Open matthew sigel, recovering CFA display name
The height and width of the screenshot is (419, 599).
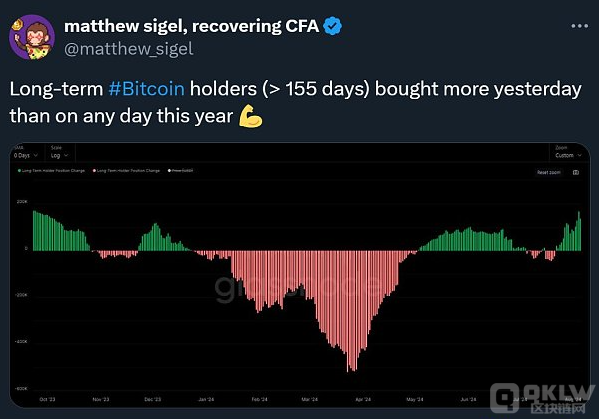(192, 26)
